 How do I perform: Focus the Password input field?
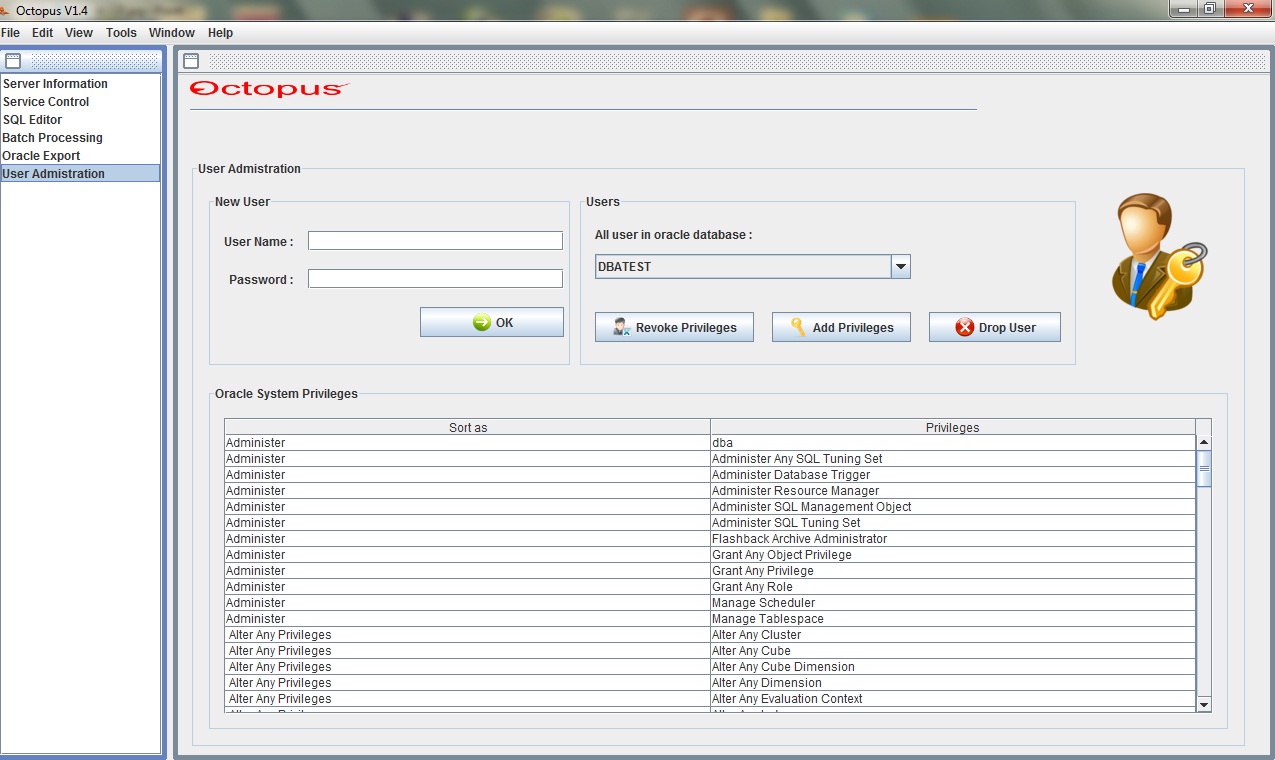coord(435,279)
